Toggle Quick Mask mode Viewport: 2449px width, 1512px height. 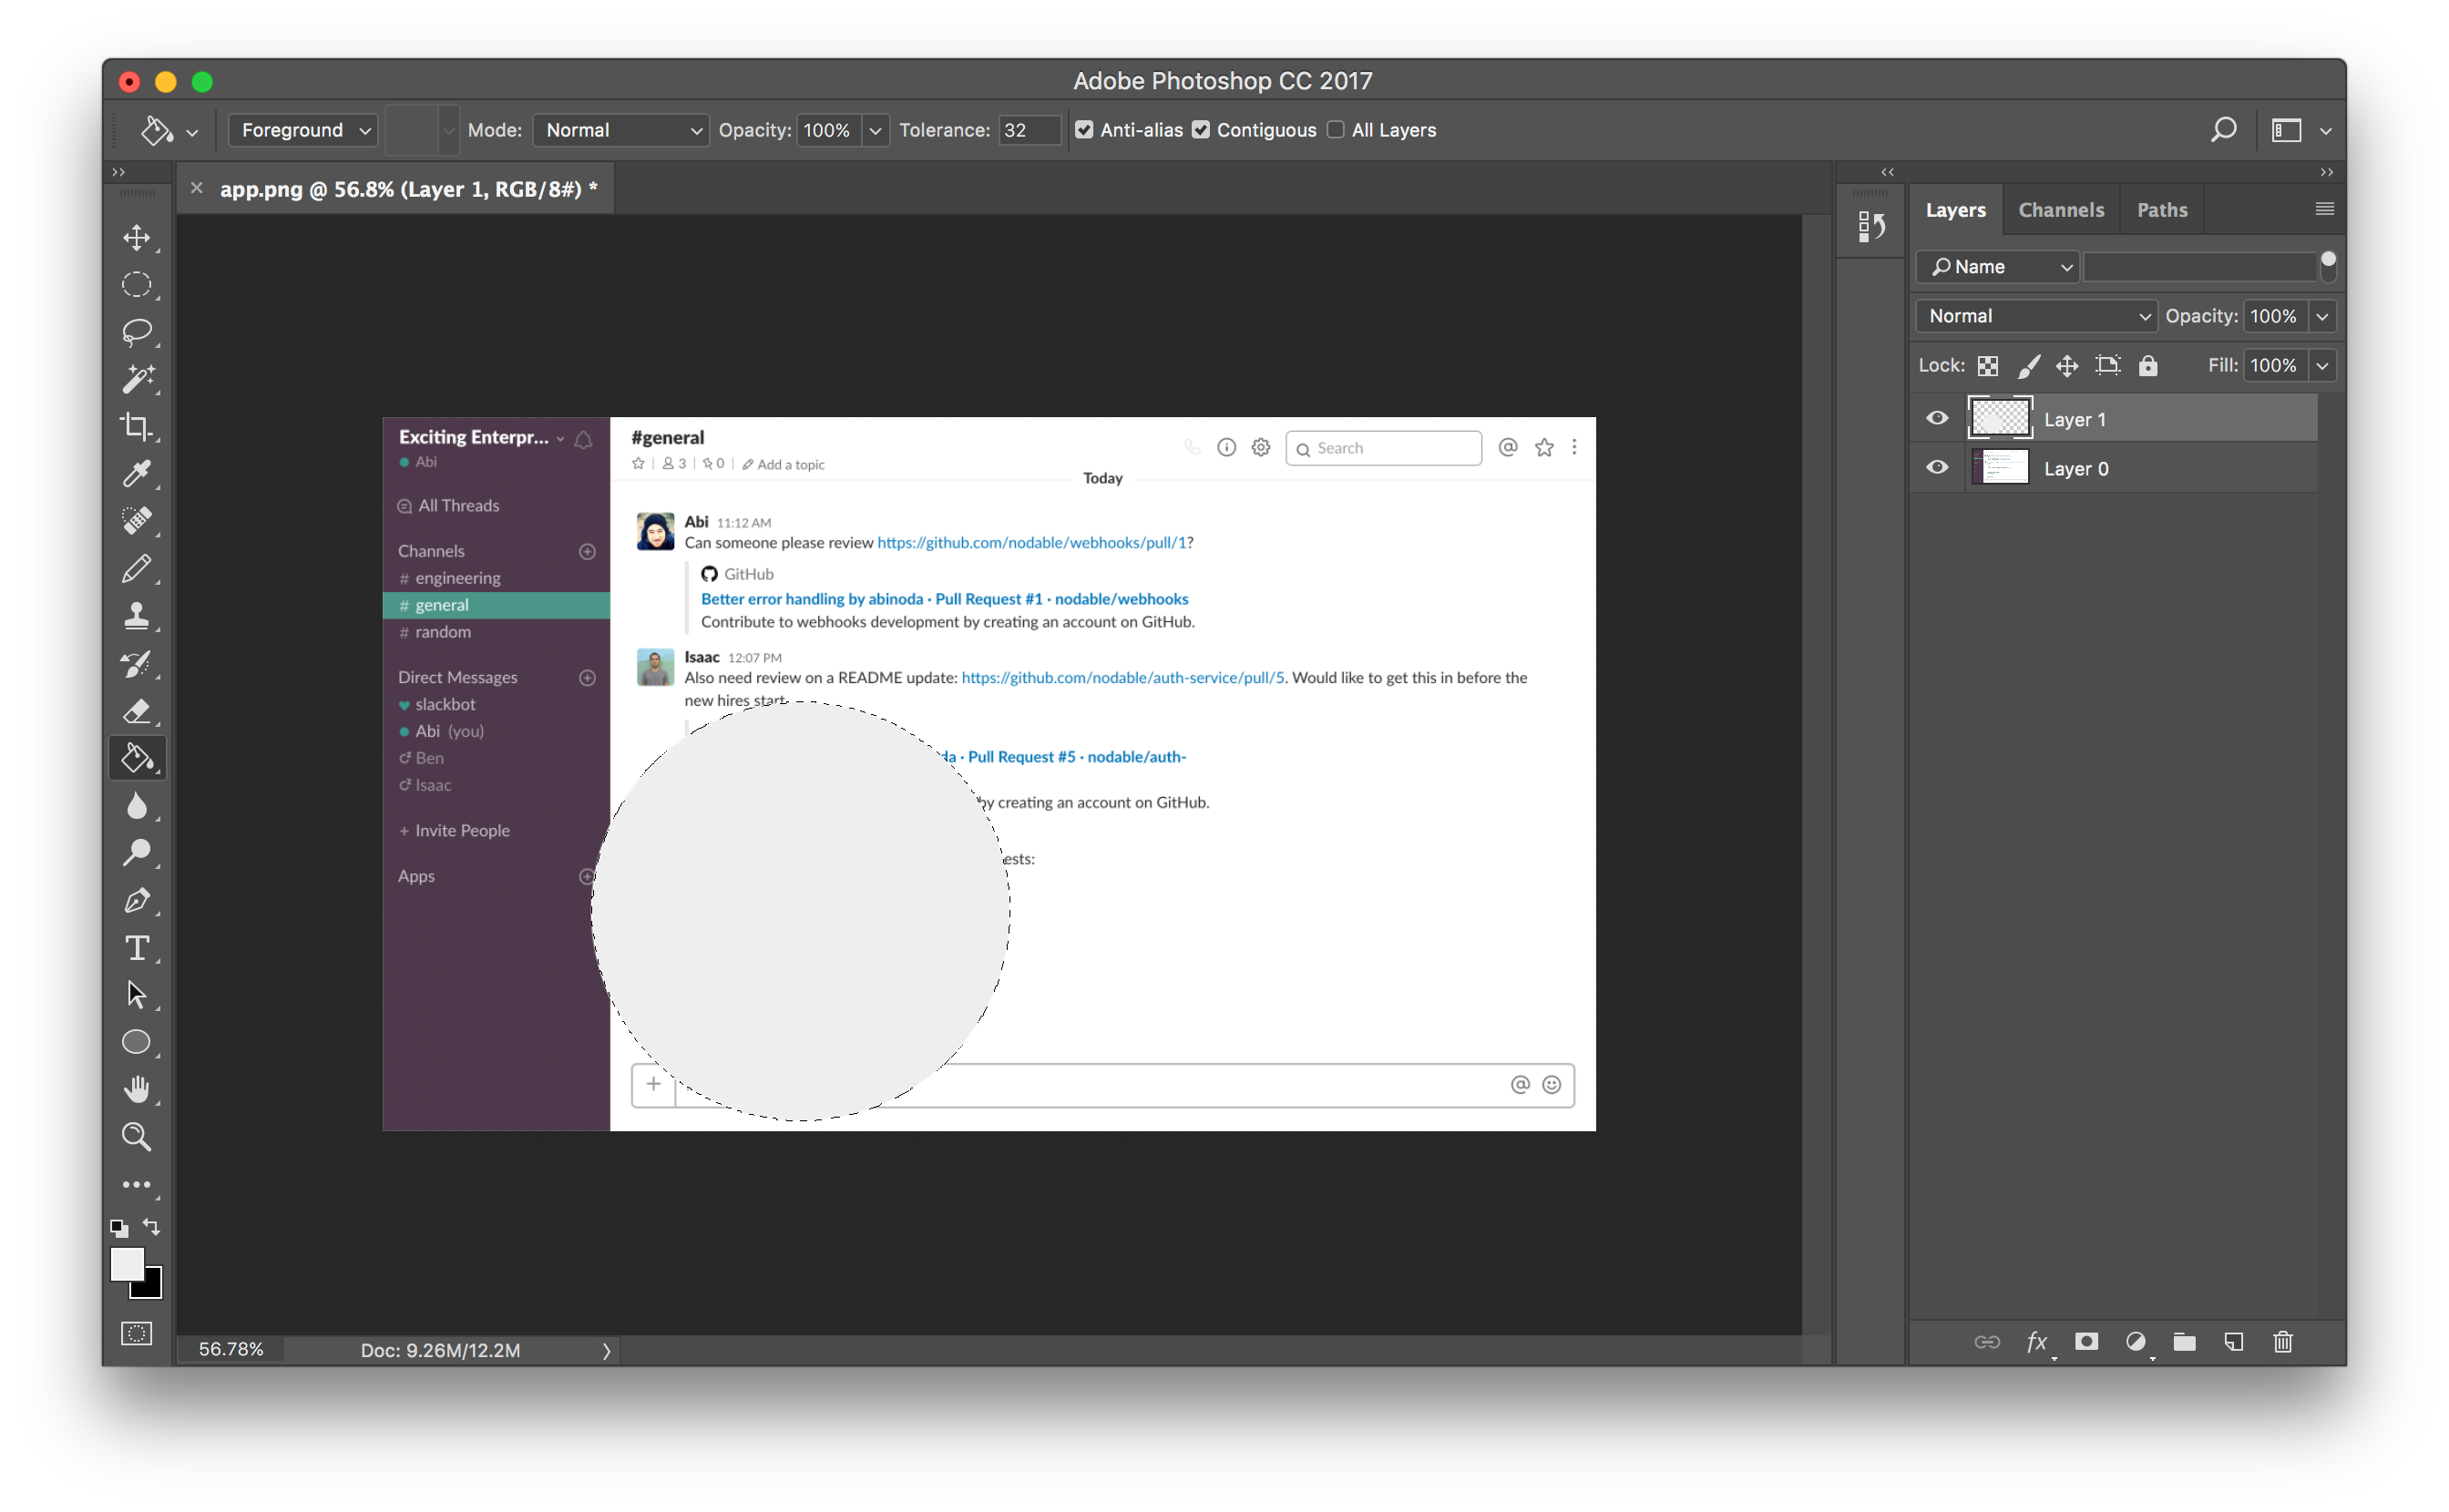[137, 1334]
